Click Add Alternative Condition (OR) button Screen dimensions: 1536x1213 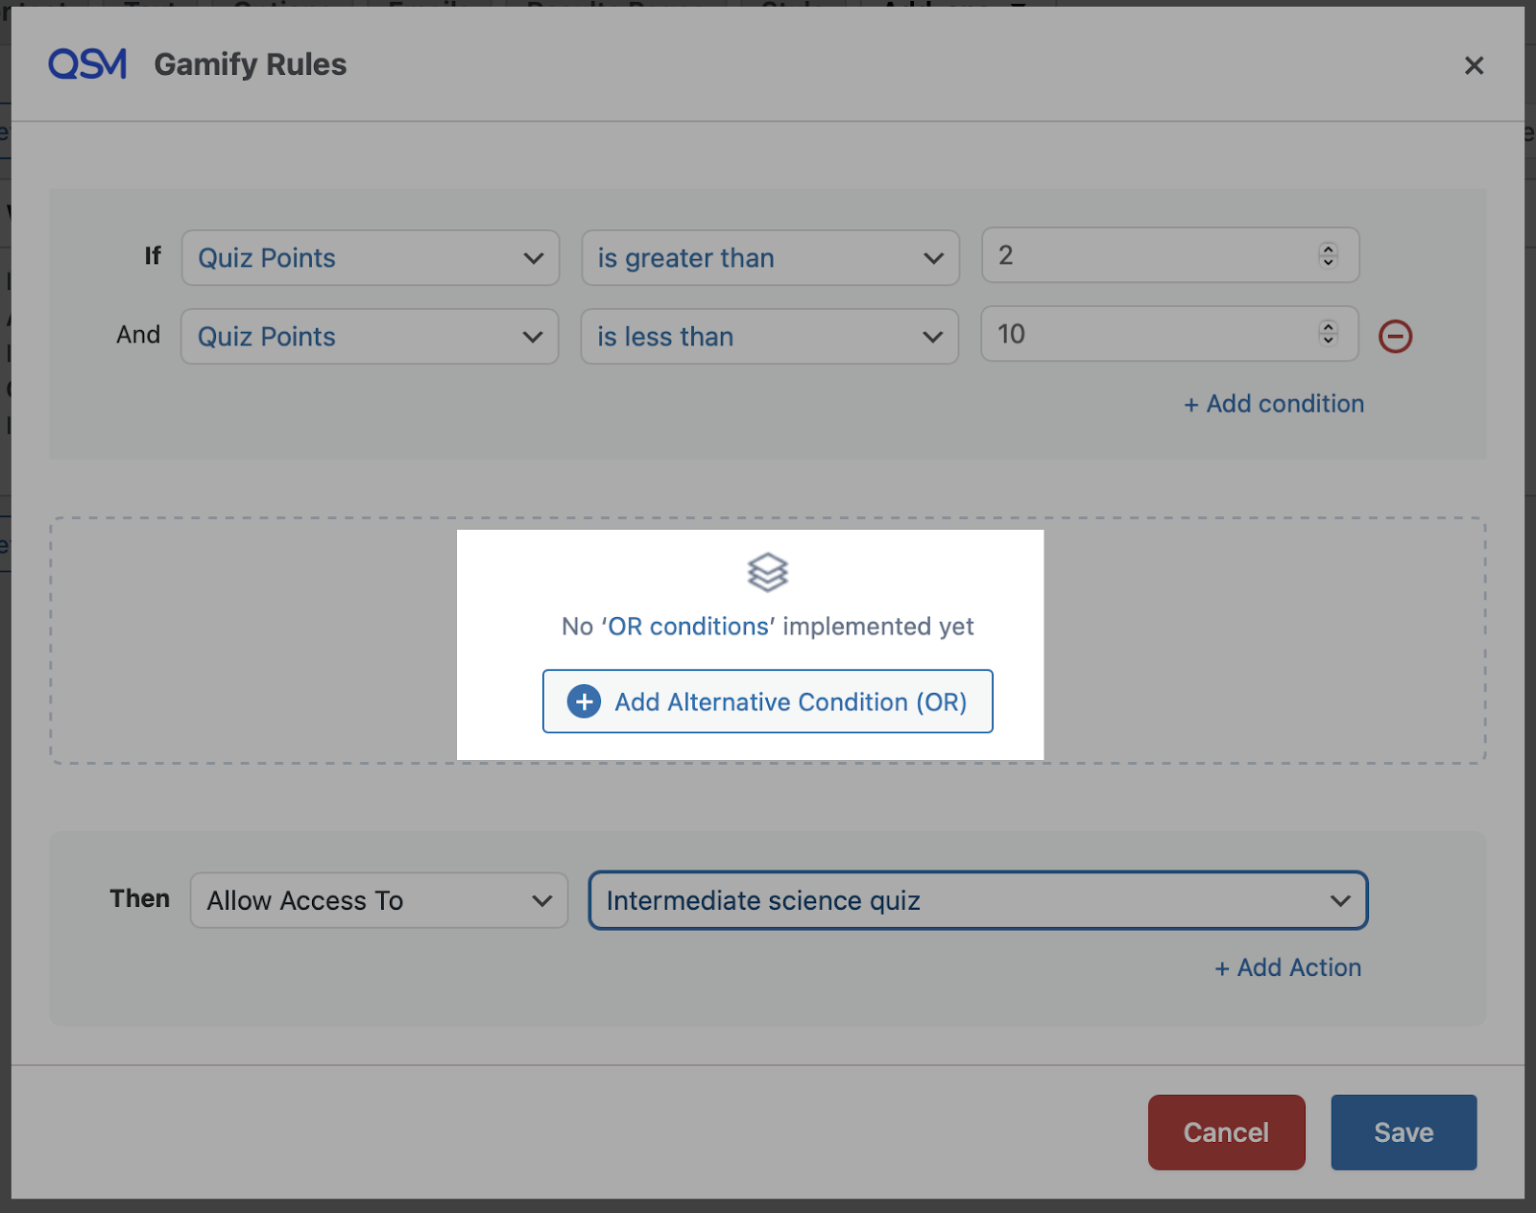[768, 701]
